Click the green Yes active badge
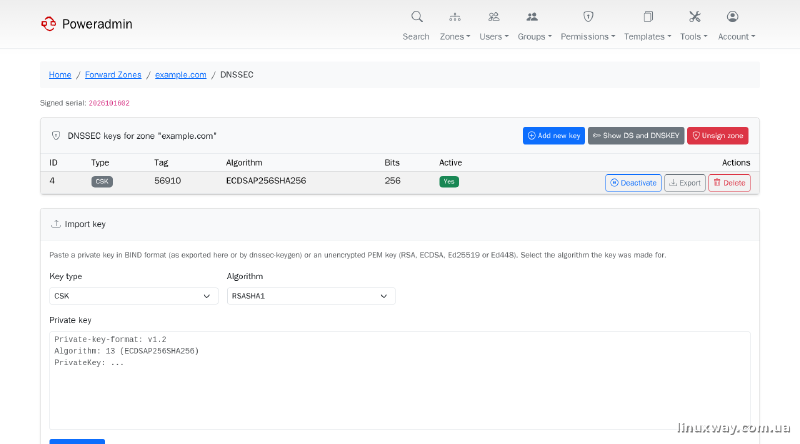This screenshot has height=444, width=800. pos(449,182)
